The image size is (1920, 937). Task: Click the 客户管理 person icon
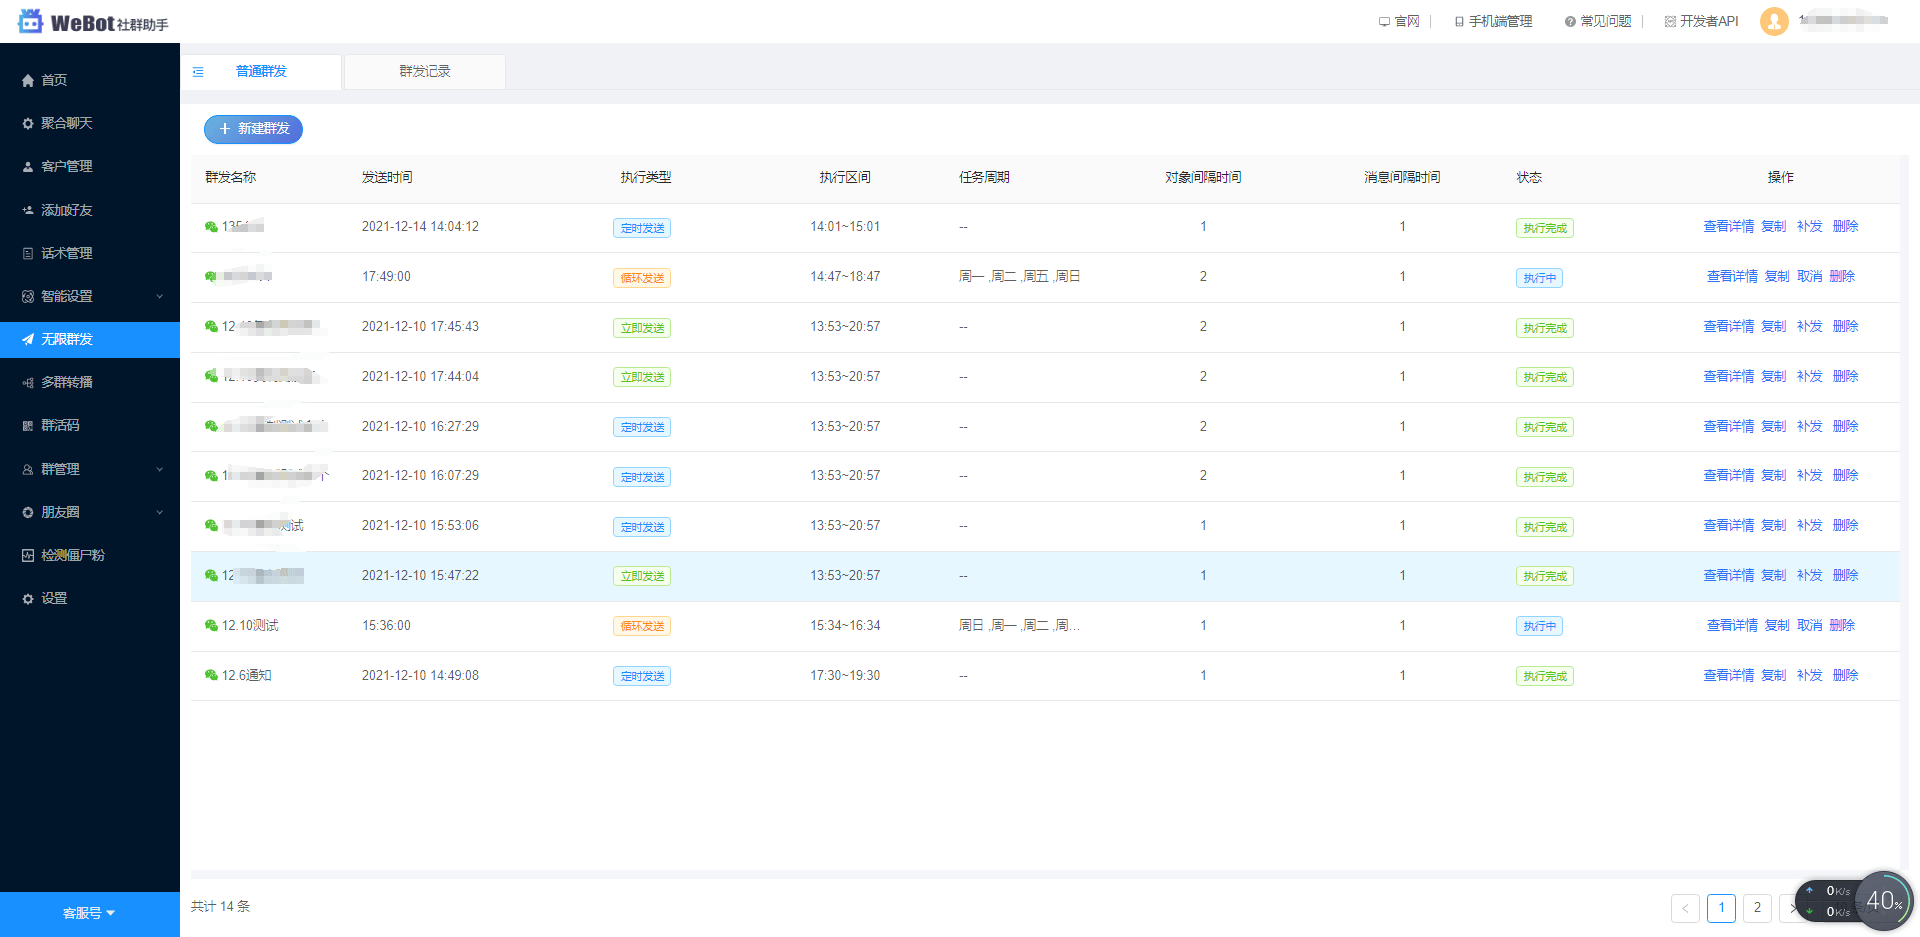28,167
